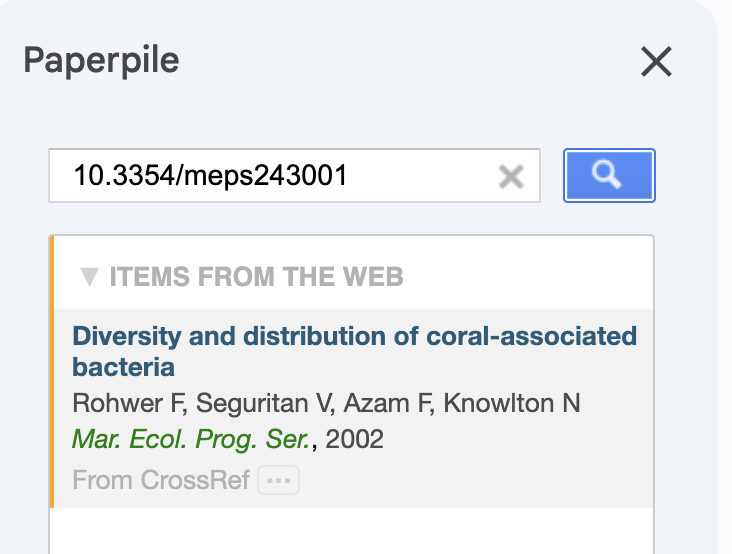Click author Knowlton N
Image resolution: width=732 pixels, height=554 pixels.
click(511, 404)
